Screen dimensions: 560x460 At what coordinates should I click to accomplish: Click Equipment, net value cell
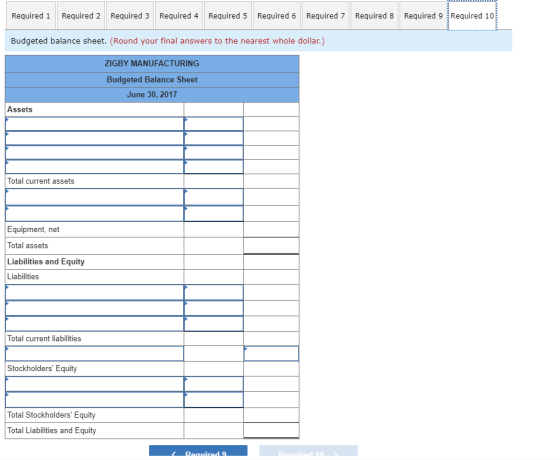271,230
